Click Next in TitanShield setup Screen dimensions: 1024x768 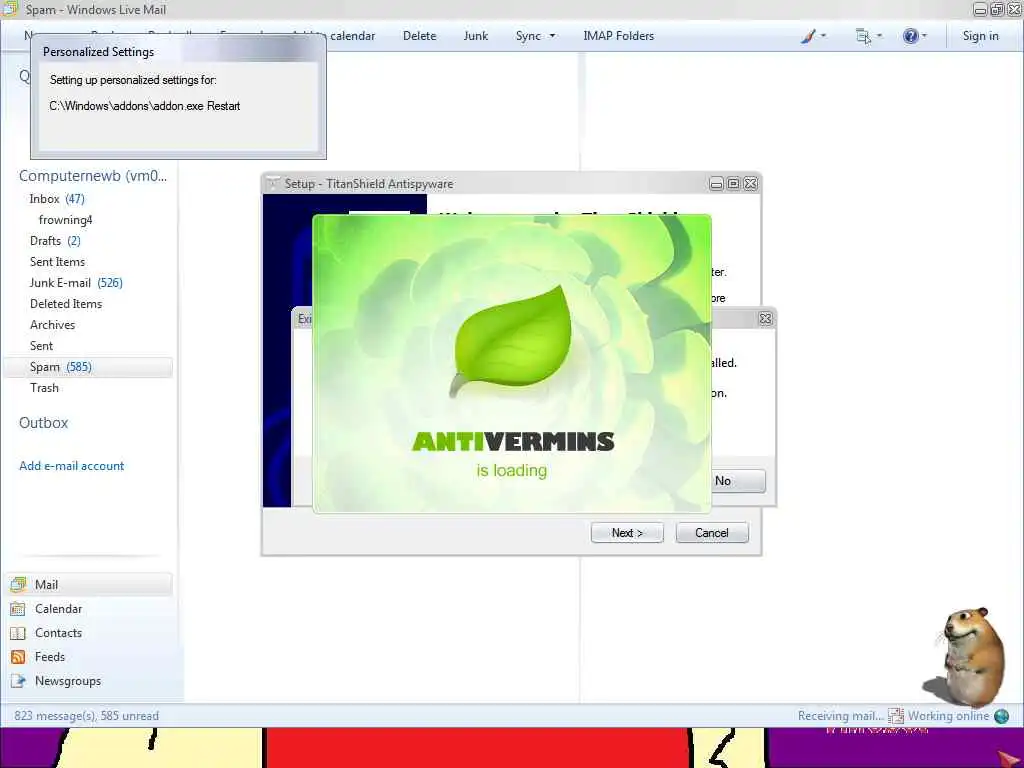(x=627, y=533)
